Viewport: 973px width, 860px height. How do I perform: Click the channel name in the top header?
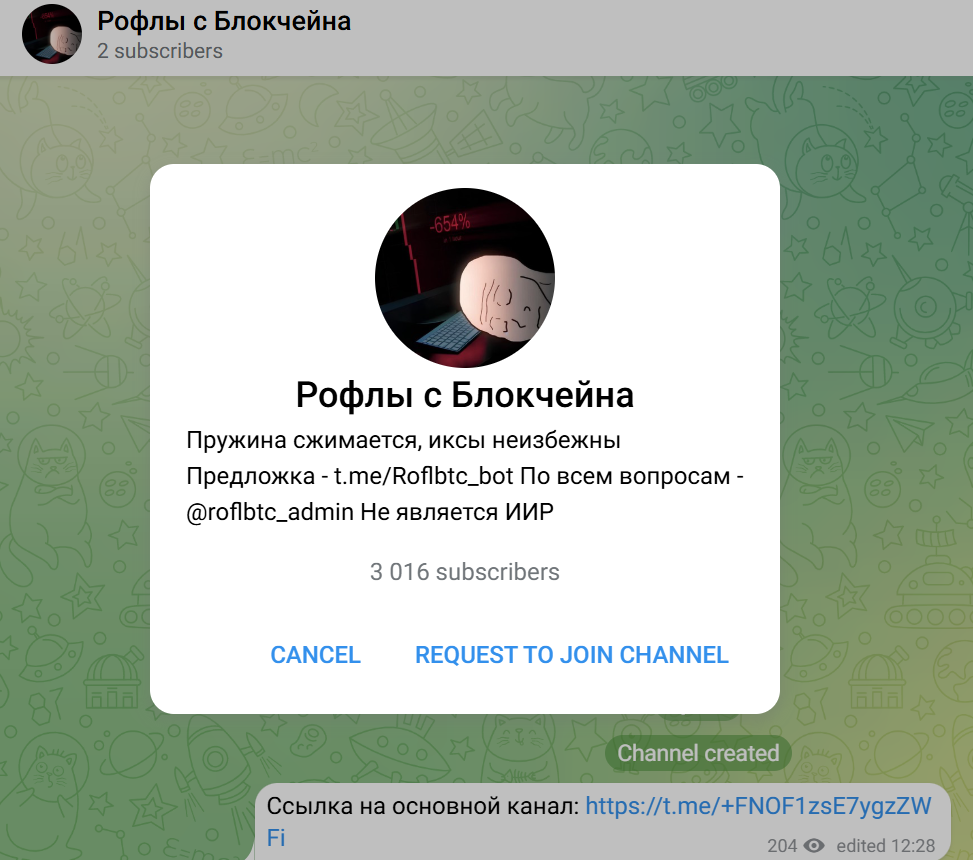(224, 21)
